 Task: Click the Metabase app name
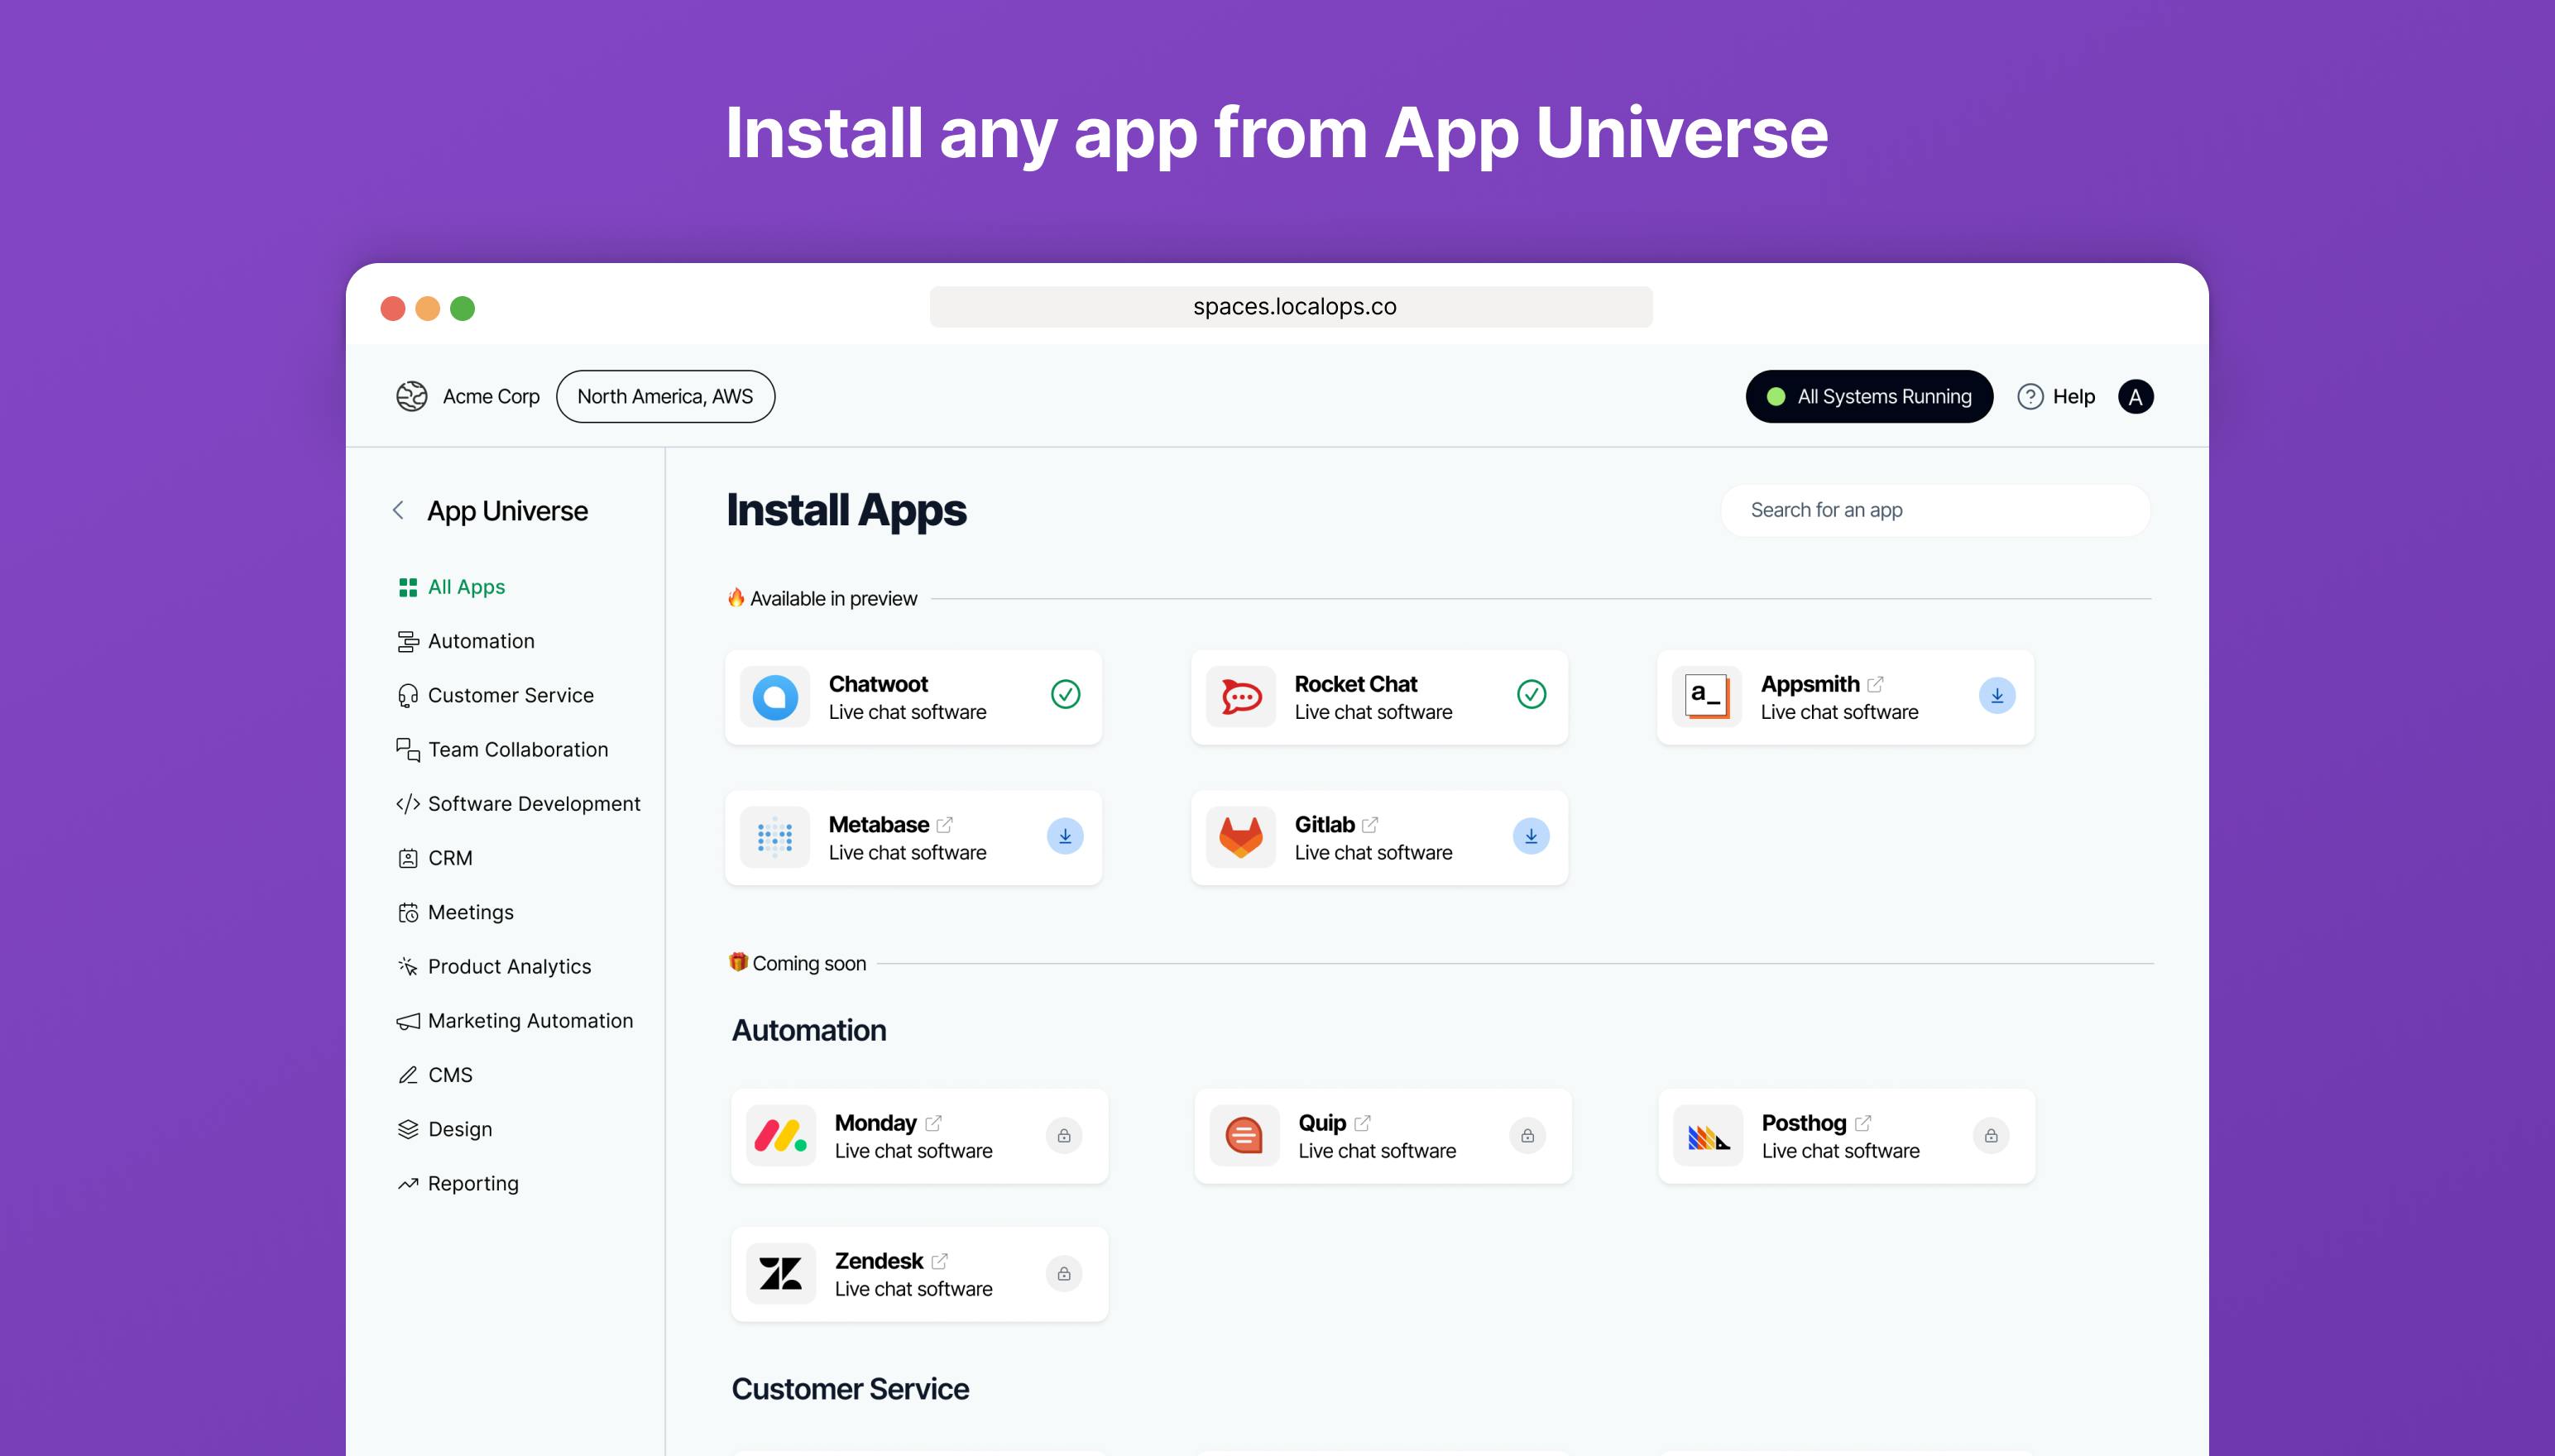pyautogui.click(x=879, y=825)
